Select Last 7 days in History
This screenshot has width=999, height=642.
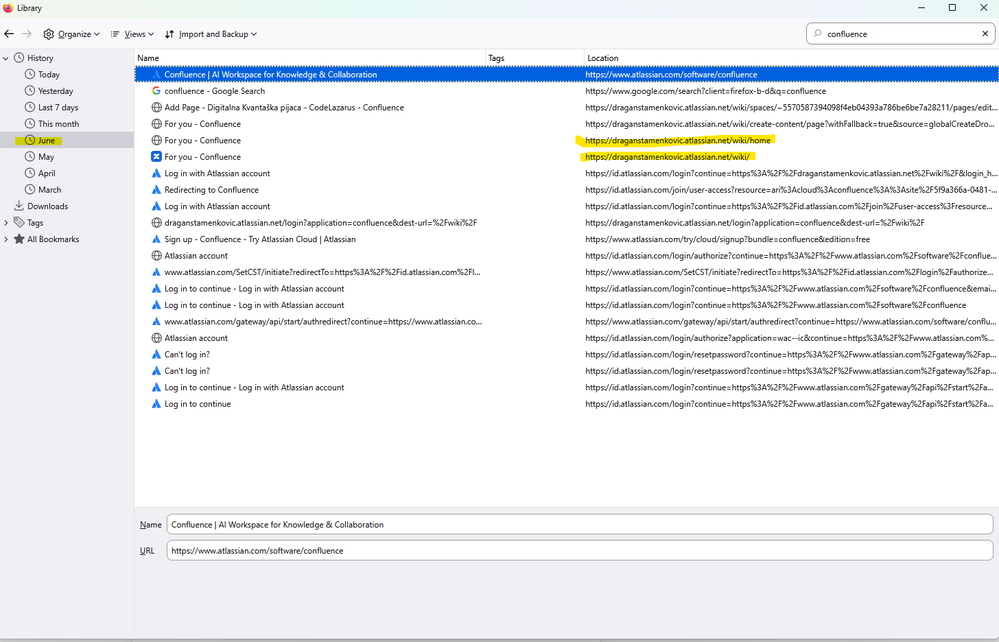58,108
